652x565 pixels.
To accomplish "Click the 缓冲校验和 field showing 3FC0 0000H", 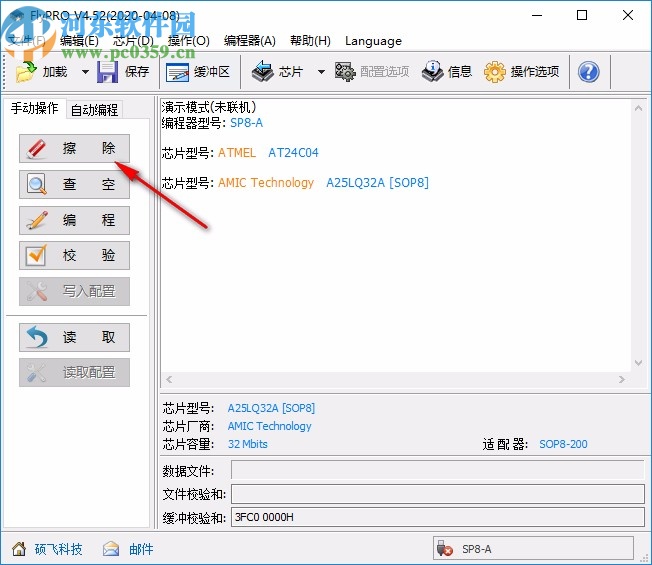I will (437, 517).
